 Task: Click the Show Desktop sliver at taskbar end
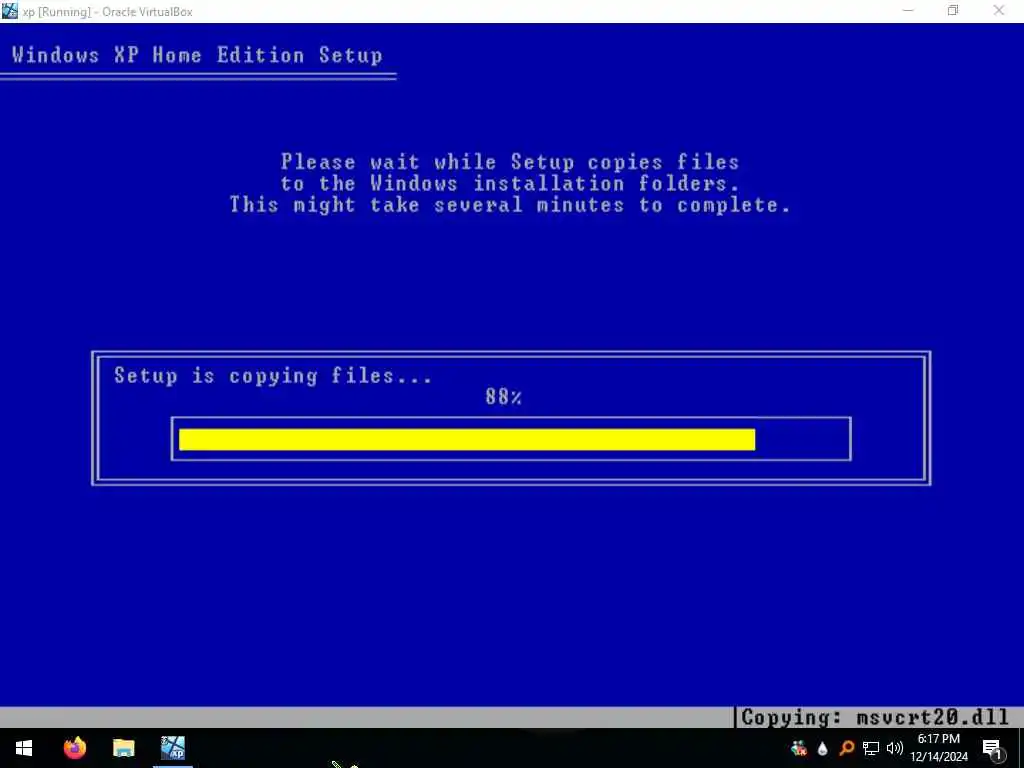[x=1021, y=748]
